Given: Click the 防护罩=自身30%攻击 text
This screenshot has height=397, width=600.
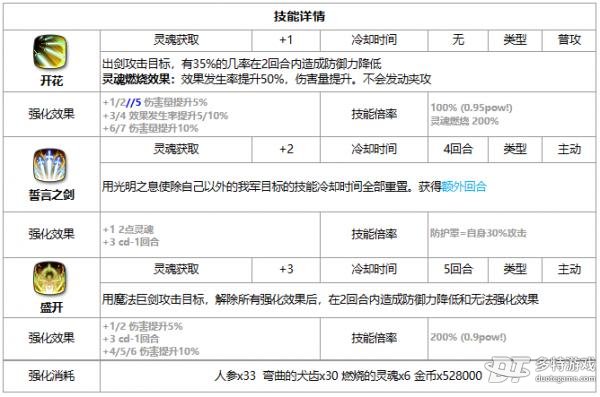Looking at the screenshot, I should click(x=478, y=233).
